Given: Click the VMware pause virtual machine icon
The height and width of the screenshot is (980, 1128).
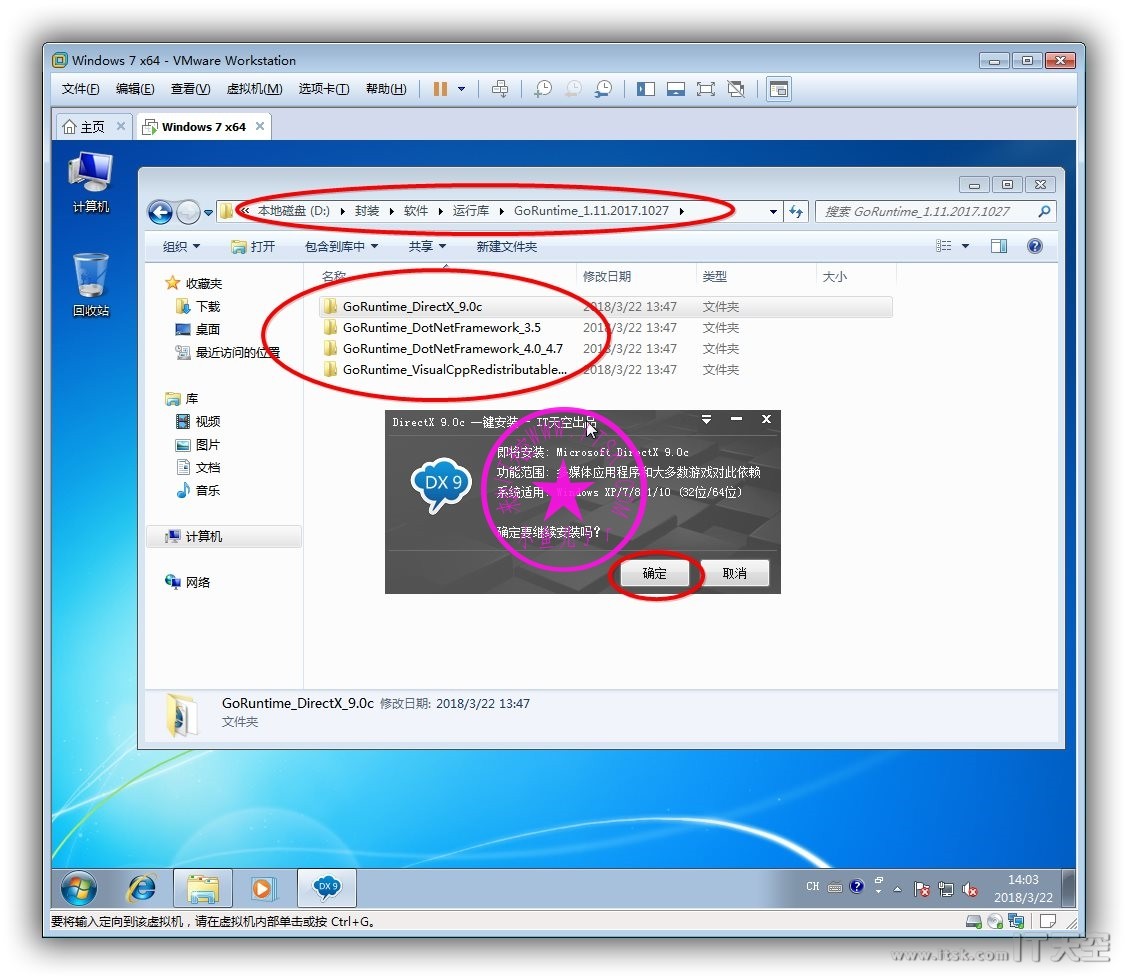Looking at the screenshot, I should (x=440, y=89).
